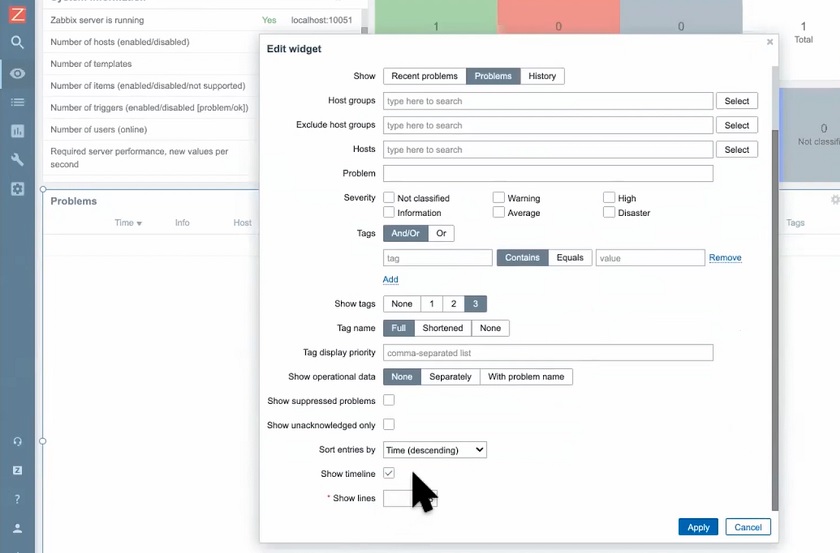Select History in Show options
The width and height of the screenshot is (840, 553).
click(x=542, y=76)
